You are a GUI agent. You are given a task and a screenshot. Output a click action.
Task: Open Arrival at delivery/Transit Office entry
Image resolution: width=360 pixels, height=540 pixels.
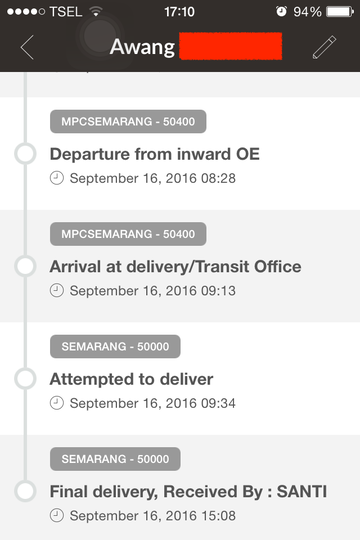pos(180,266)
